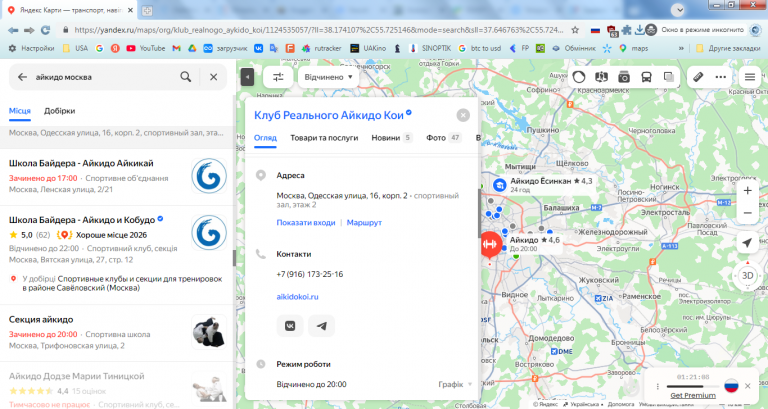Open the Товари та послуги tab
Image resolution: width=768 pixels, height=409 pixels.
click(x=324, y=138)
